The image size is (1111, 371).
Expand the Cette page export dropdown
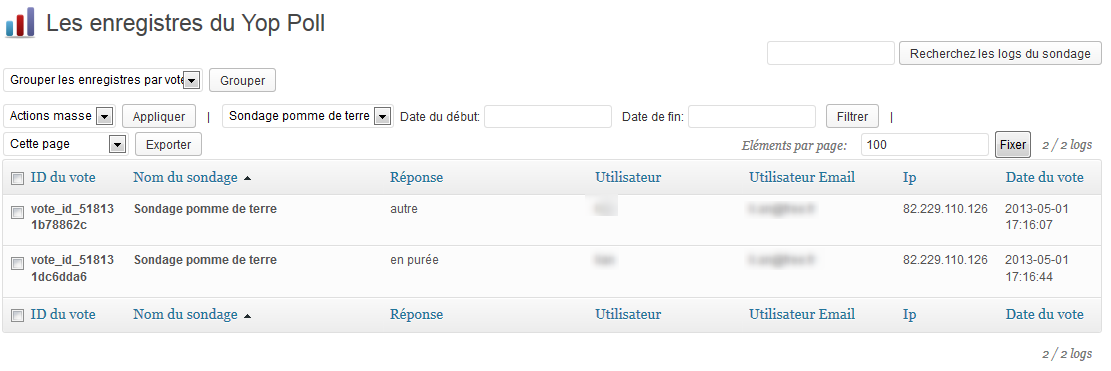[x=65, y=144]
